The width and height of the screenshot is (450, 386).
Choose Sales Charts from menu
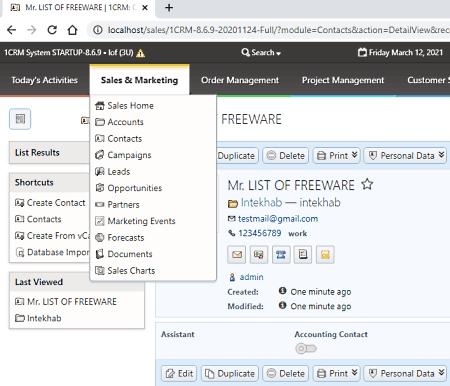[153, 271]
